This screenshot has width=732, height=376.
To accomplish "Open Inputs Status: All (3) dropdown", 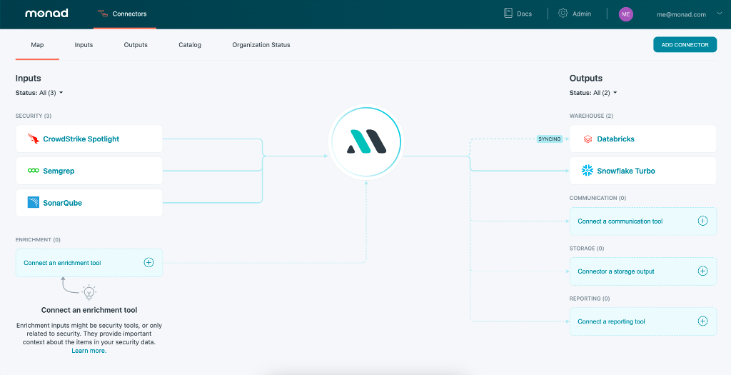I will pyautogui.click(x=39, y=93).
